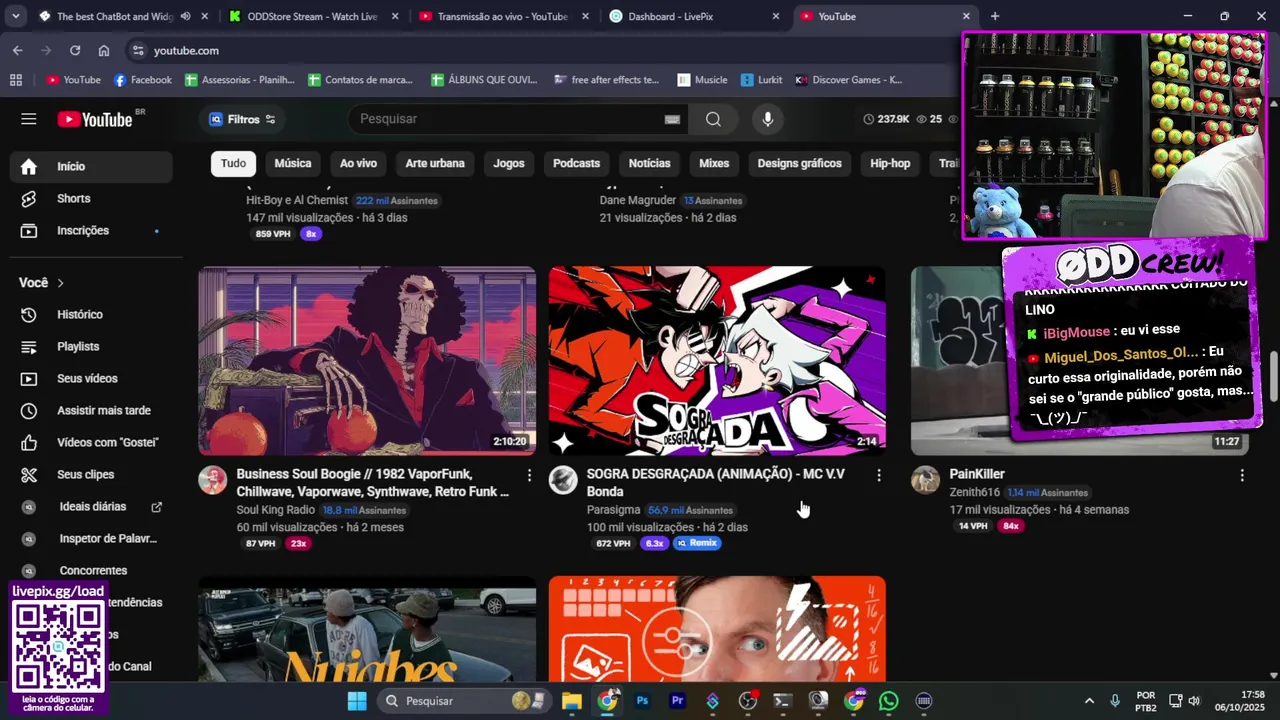Screen dimensions: 1280x720
Task: Go to Início in the sidebar
Action: [91, 166]
